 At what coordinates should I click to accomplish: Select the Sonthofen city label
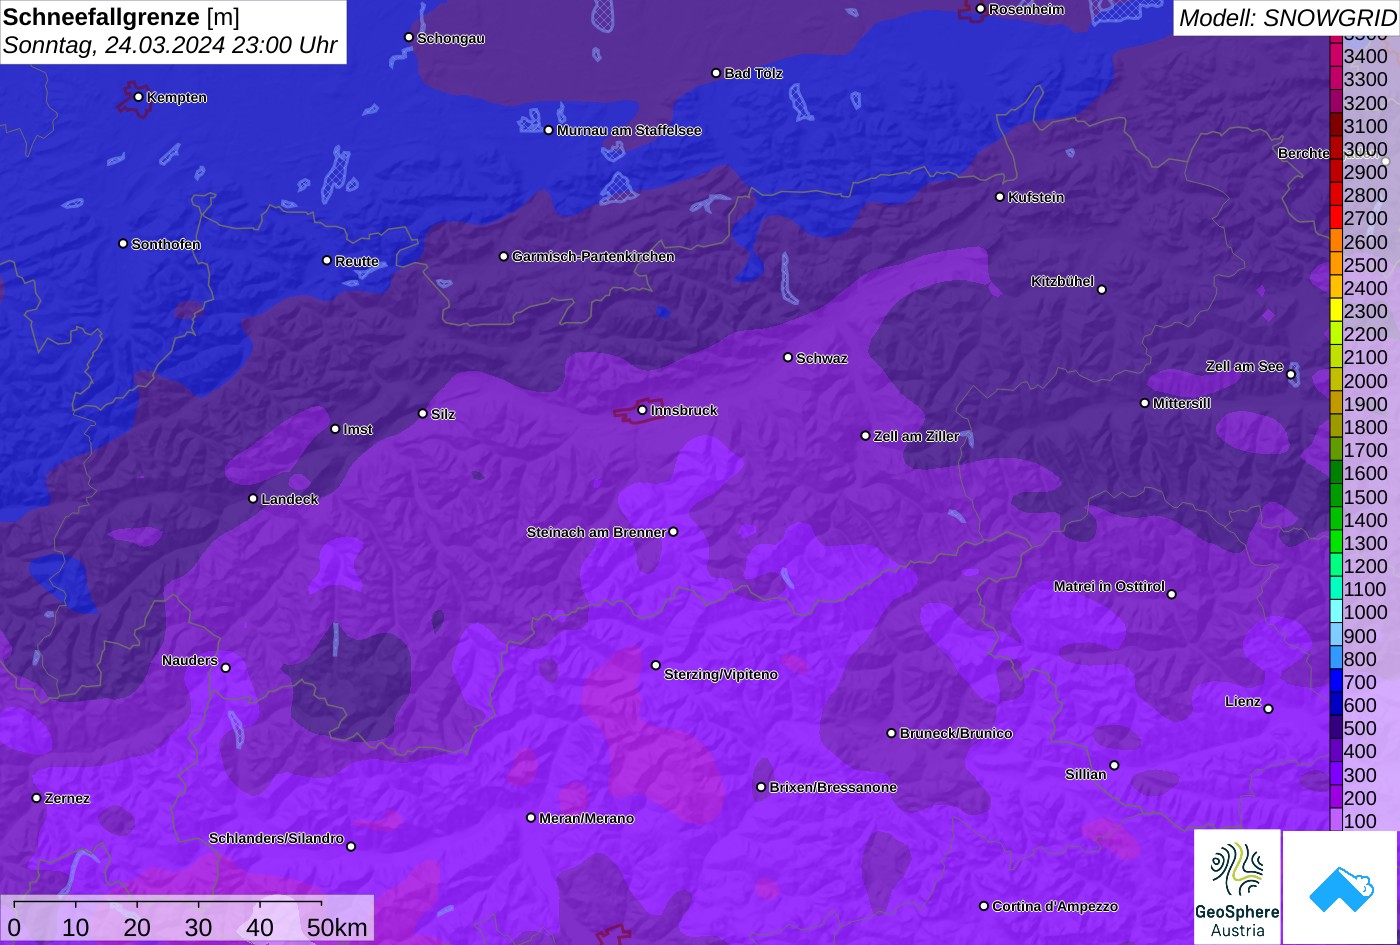coord(166,244)
